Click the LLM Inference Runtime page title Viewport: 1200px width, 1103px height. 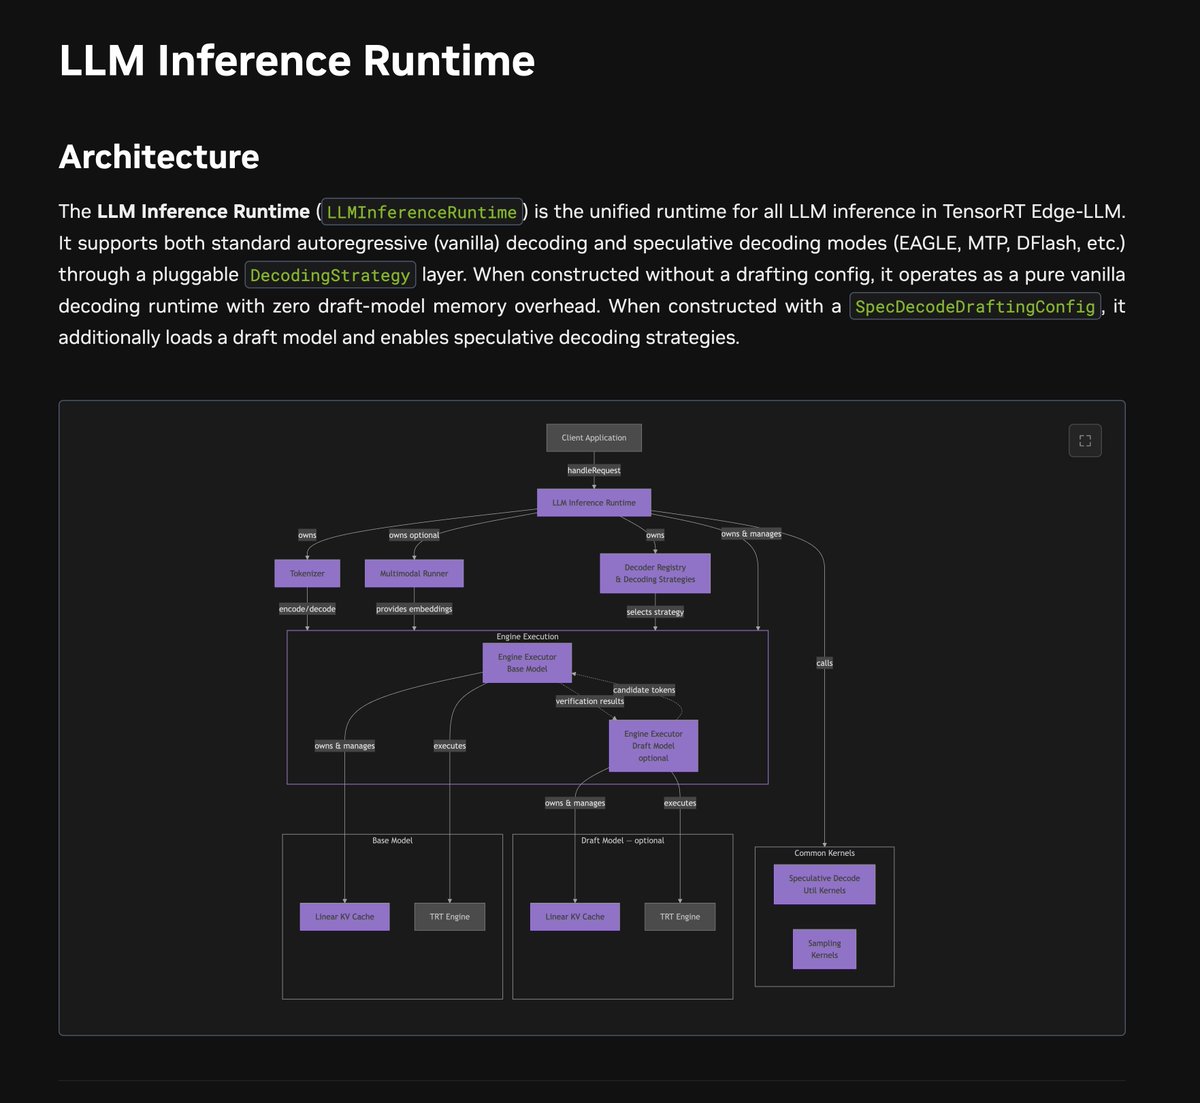[x=297, y=61]
